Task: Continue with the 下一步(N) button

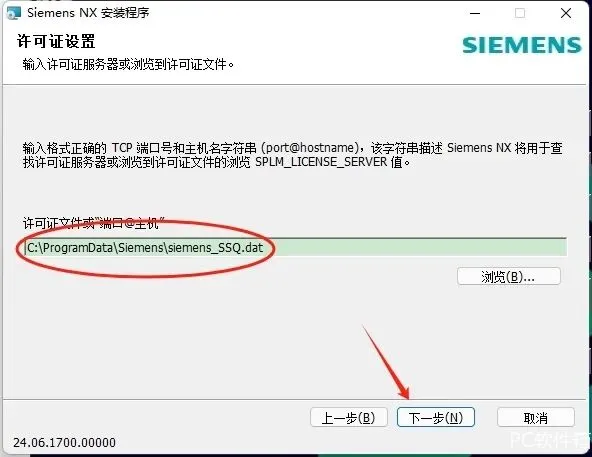Action: coord(436,418)
